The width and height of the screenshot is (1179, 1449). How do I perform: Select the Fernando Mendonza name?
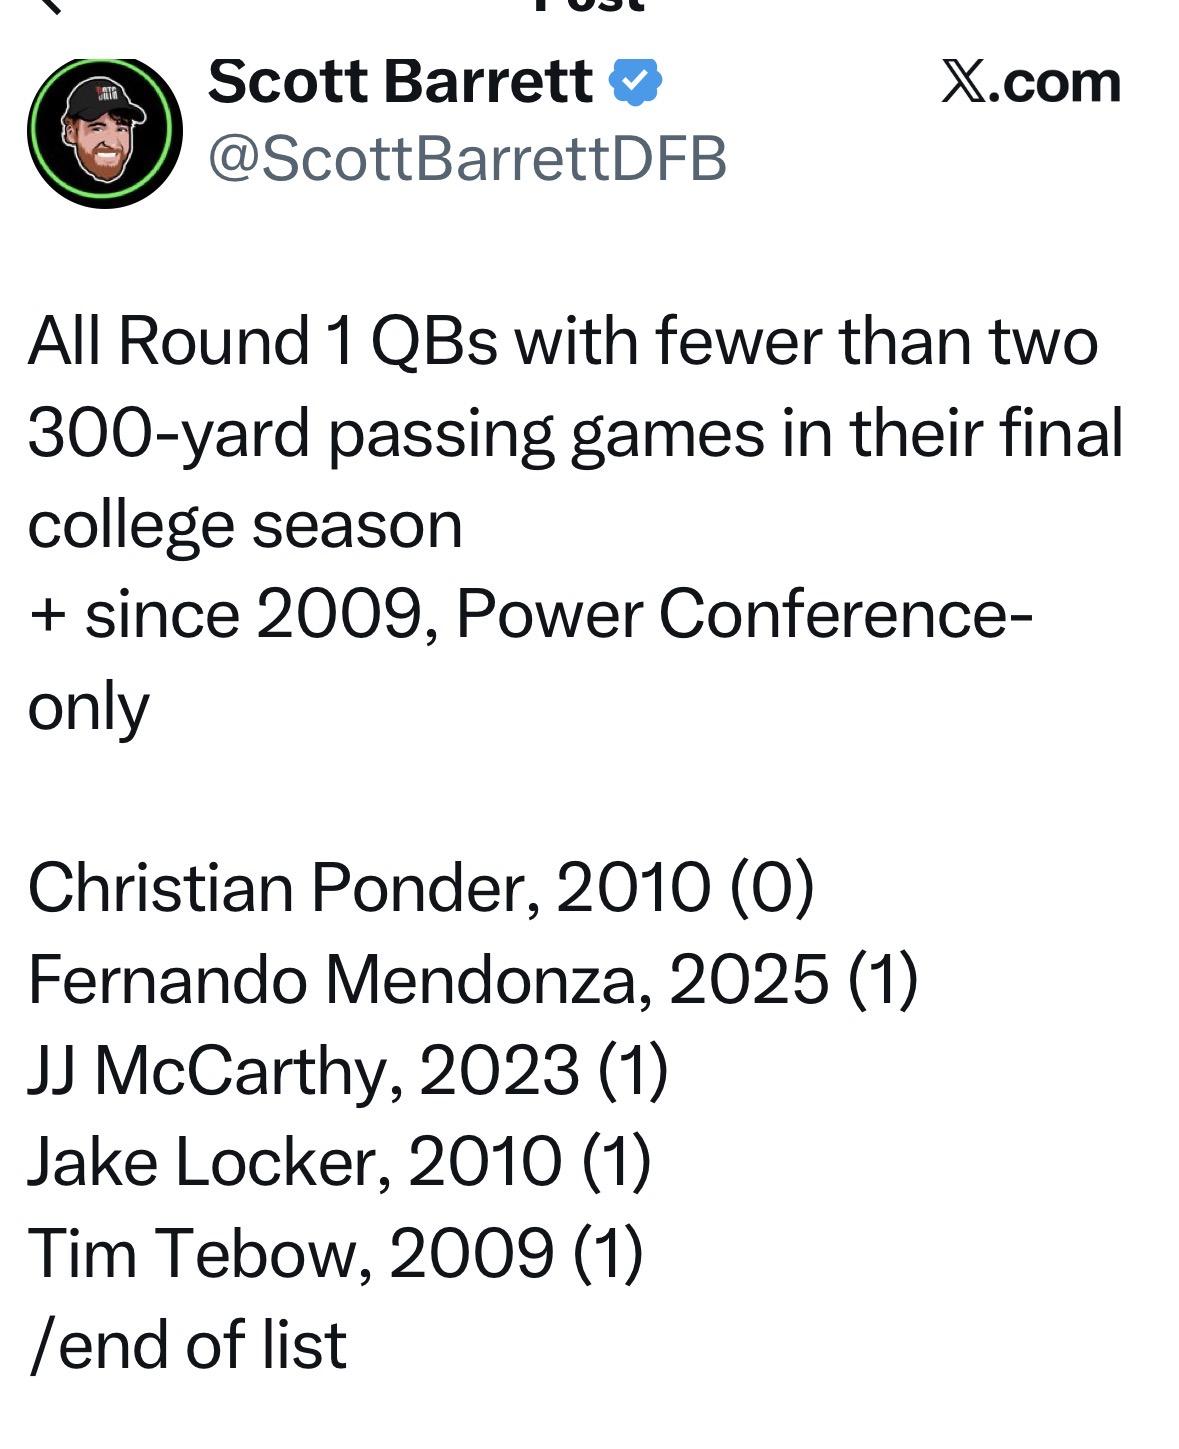332,979
